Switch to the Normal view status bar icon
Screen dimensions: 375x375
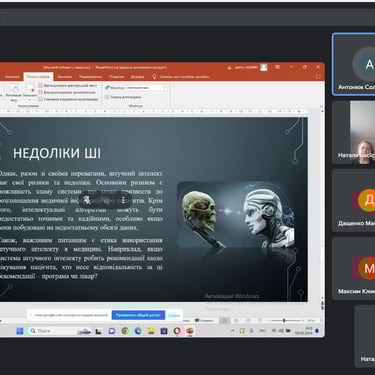[225, 321]
